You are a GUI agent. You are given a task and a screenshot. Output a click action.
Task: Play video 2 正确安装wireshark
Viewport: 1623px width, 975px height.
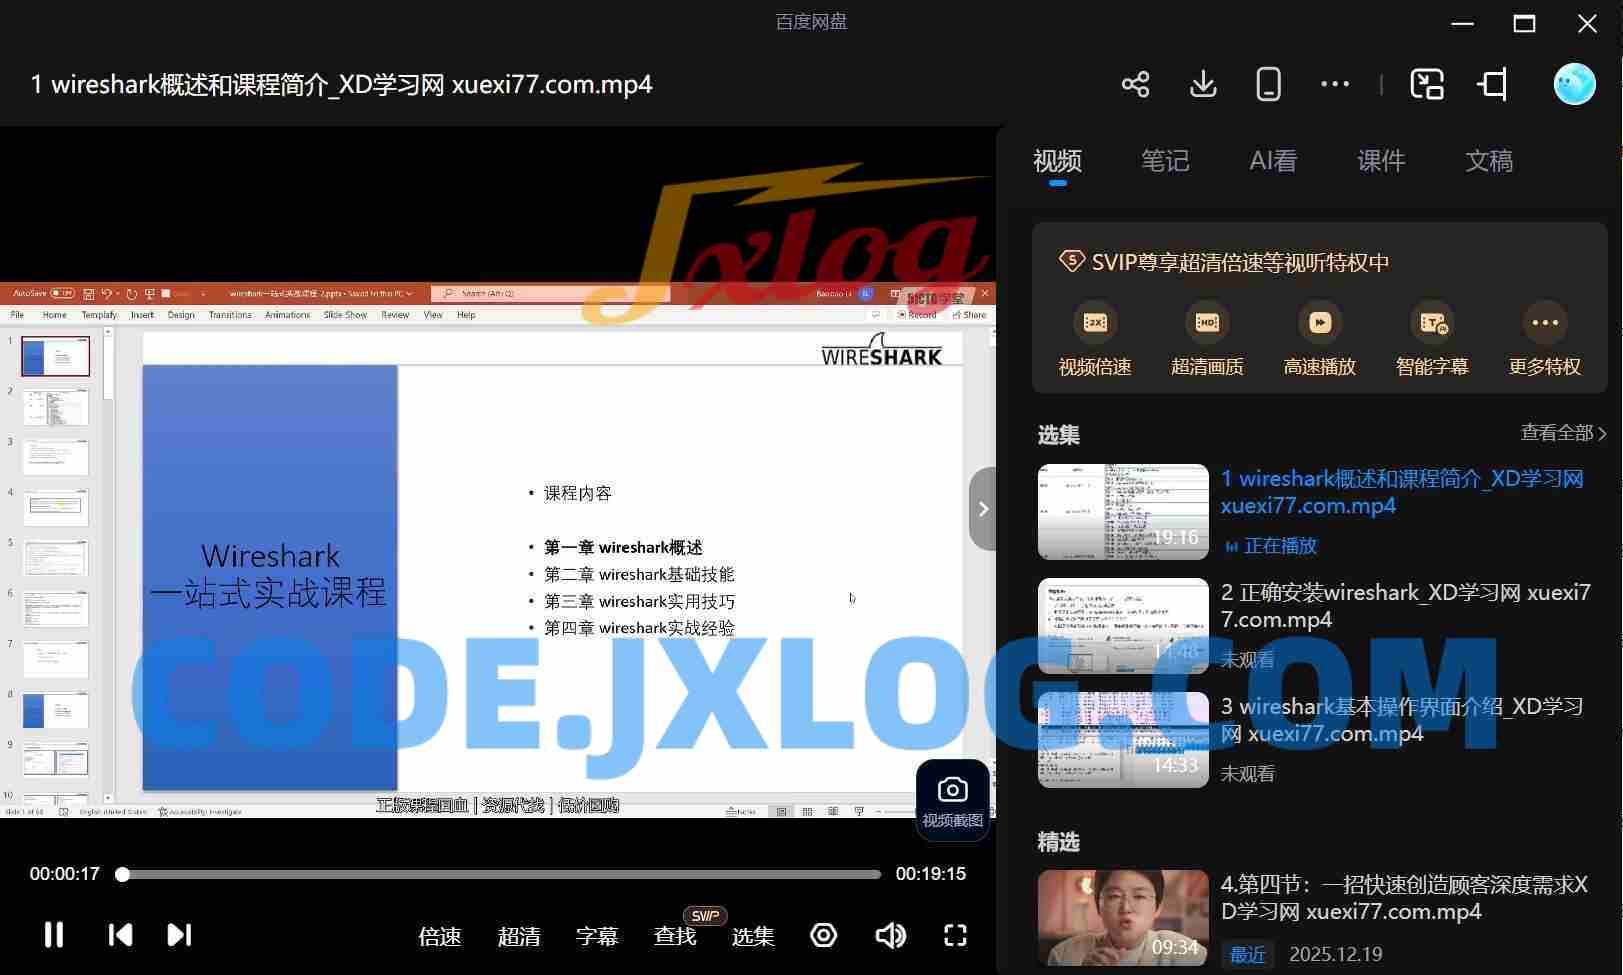click(x=1124, y=626)
